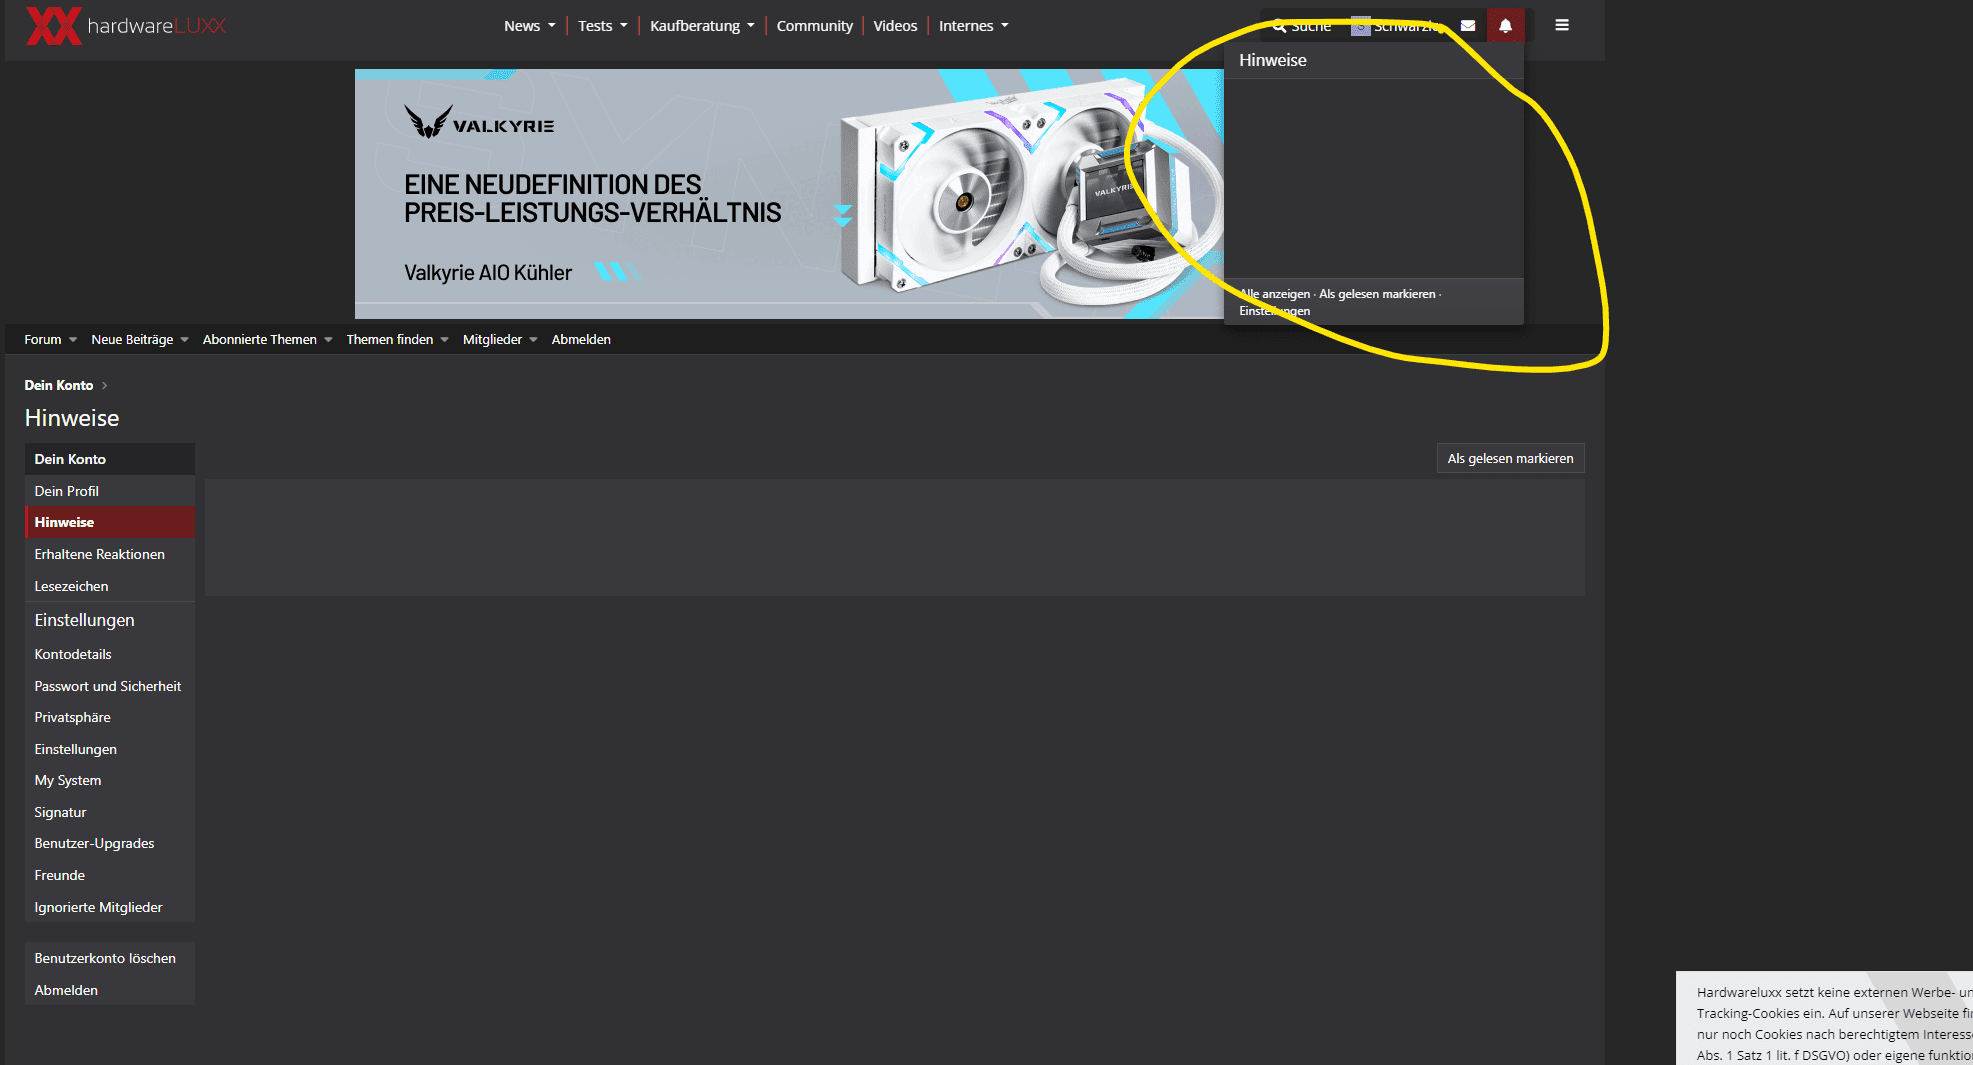
Task: Open the bell notifications icon
Action: [x=1505, y=26]
